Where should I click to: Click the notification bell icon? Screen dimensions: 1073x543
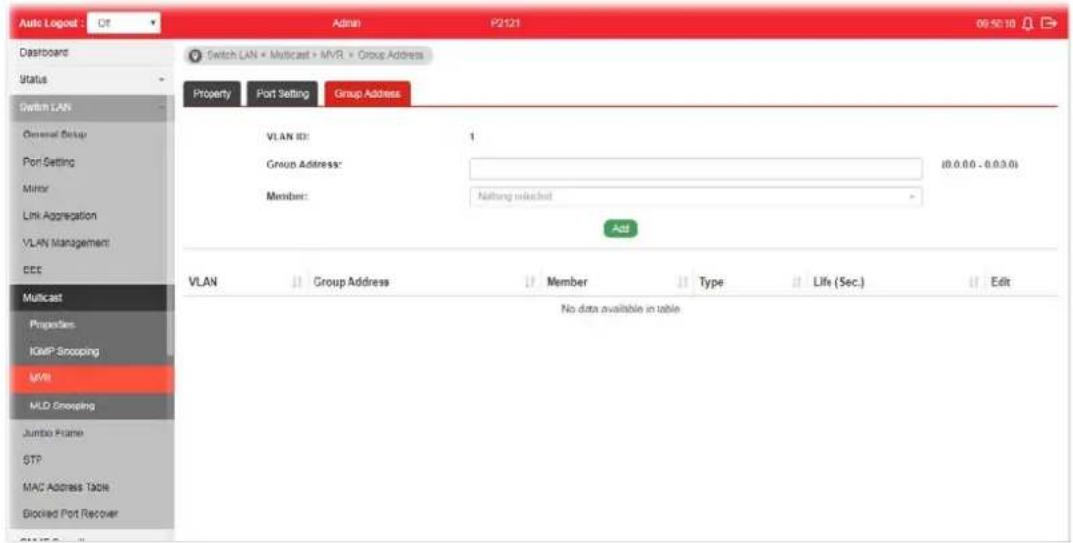click(1027, 24)
